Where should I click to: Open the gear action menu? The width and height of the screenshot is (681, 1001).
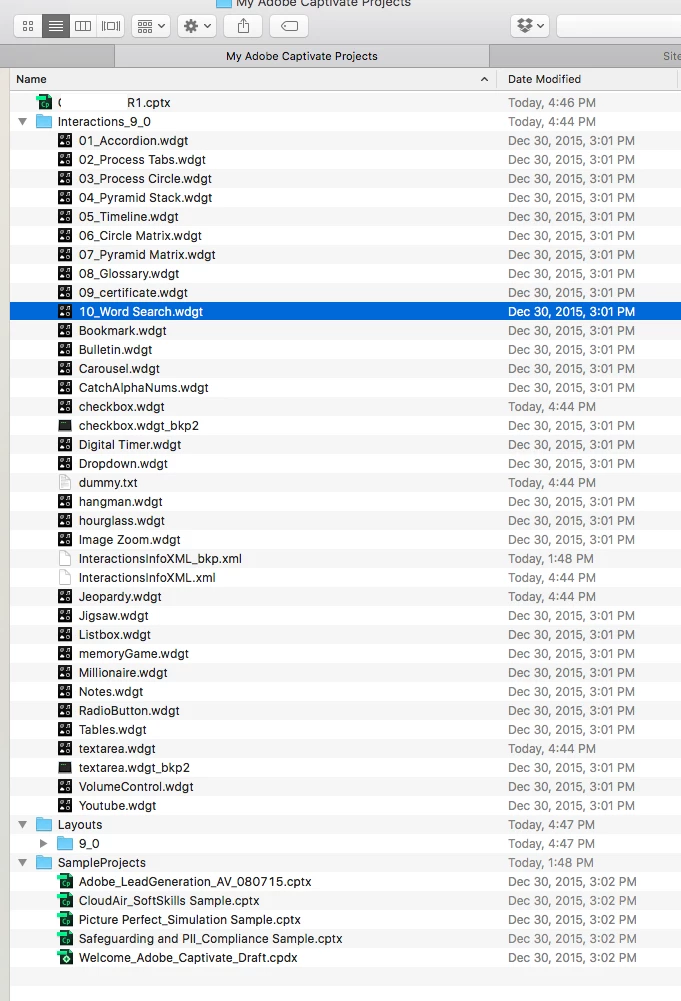pos(197,26)
